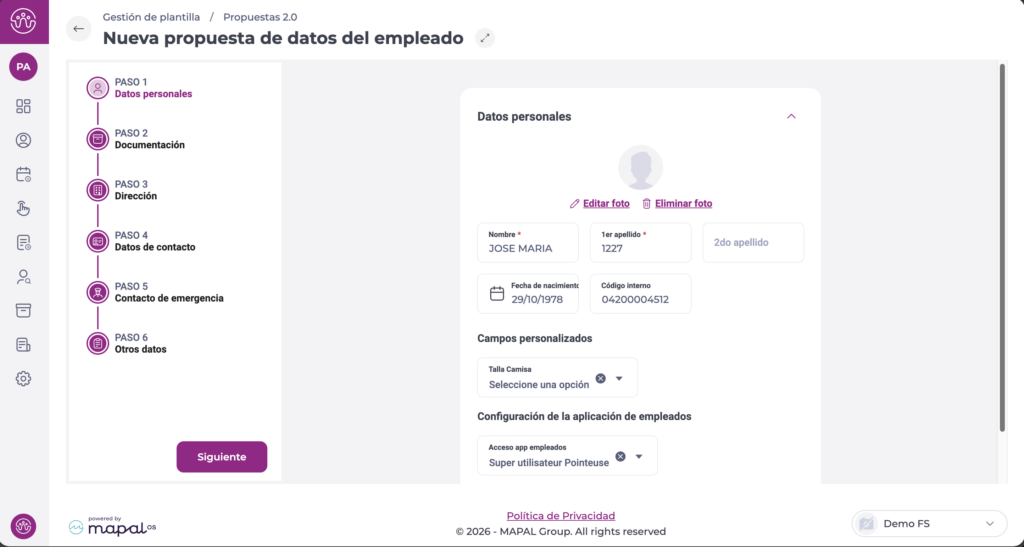The image size is (1024, 547).
Task: Click the back arrow button
Action: [78, 29]
